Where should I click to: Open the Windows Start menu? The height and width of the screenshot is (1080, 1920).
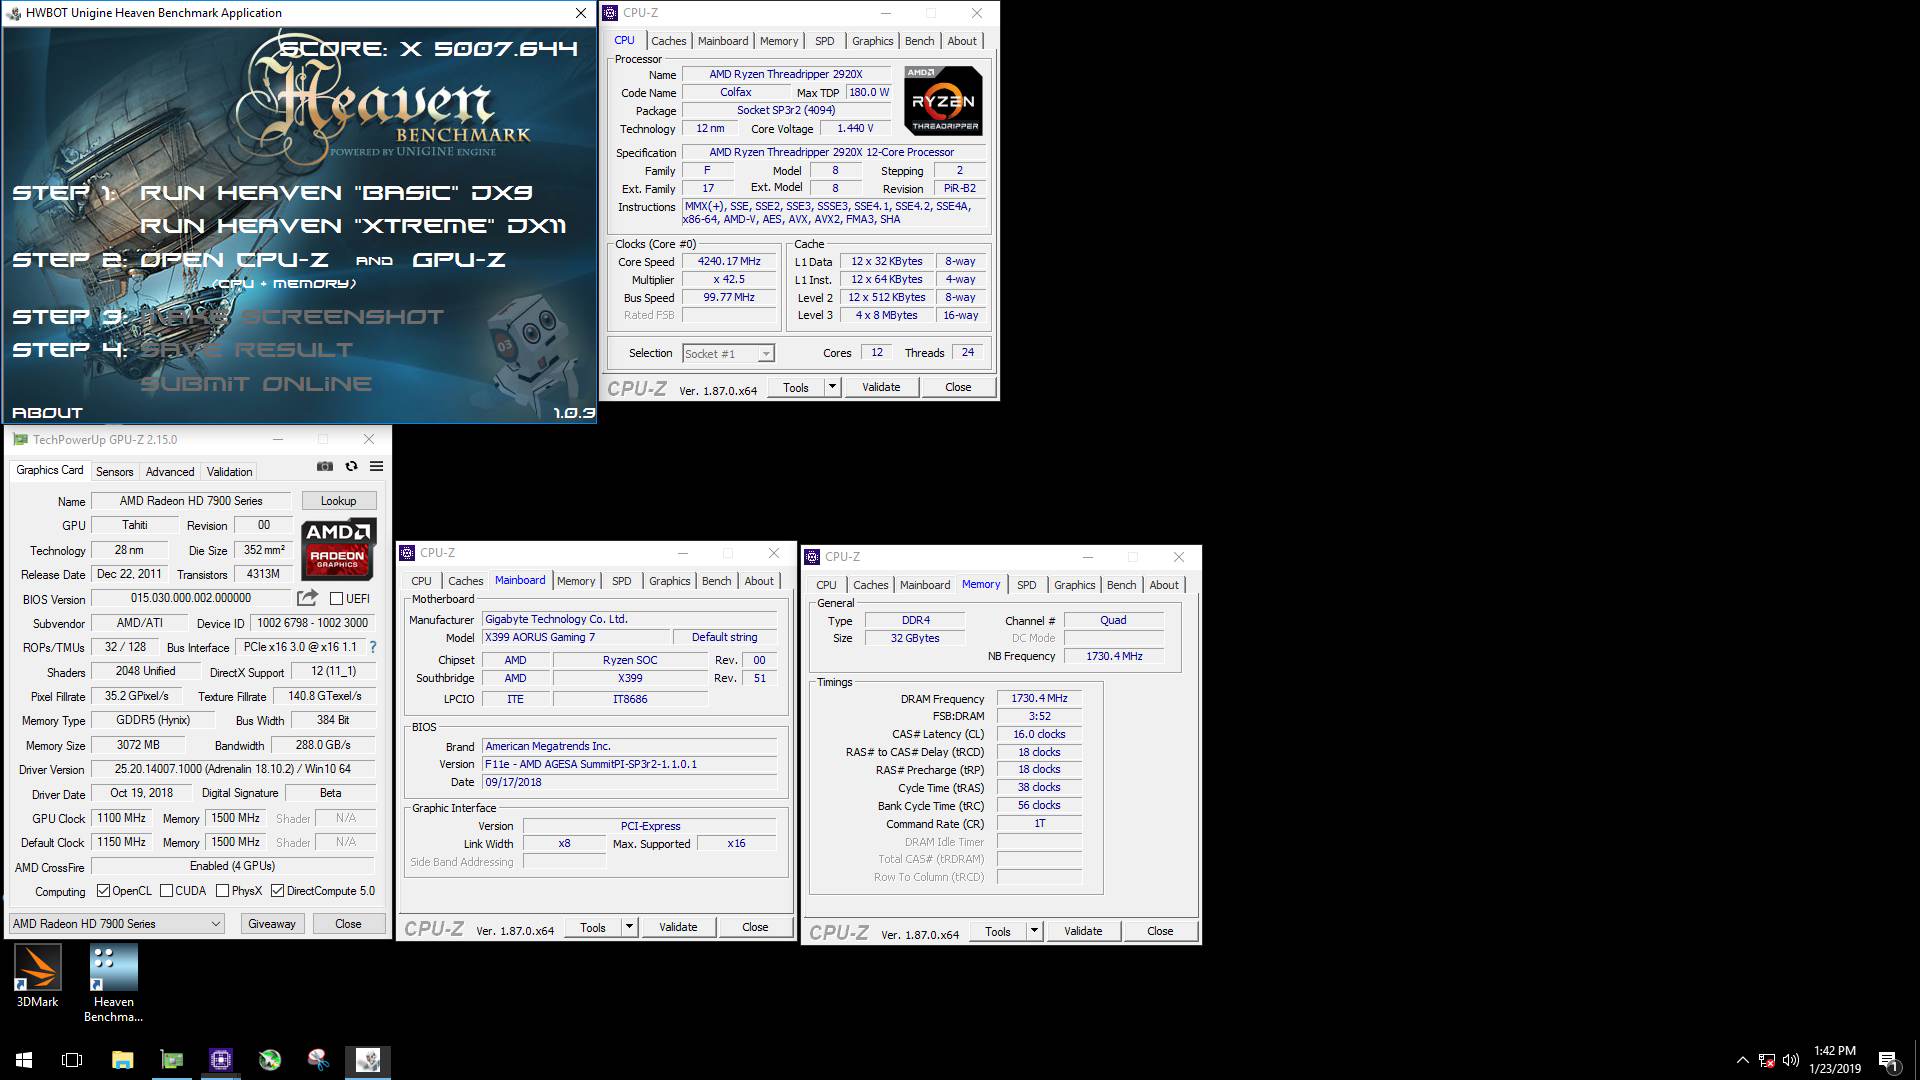click(24, 1060)
